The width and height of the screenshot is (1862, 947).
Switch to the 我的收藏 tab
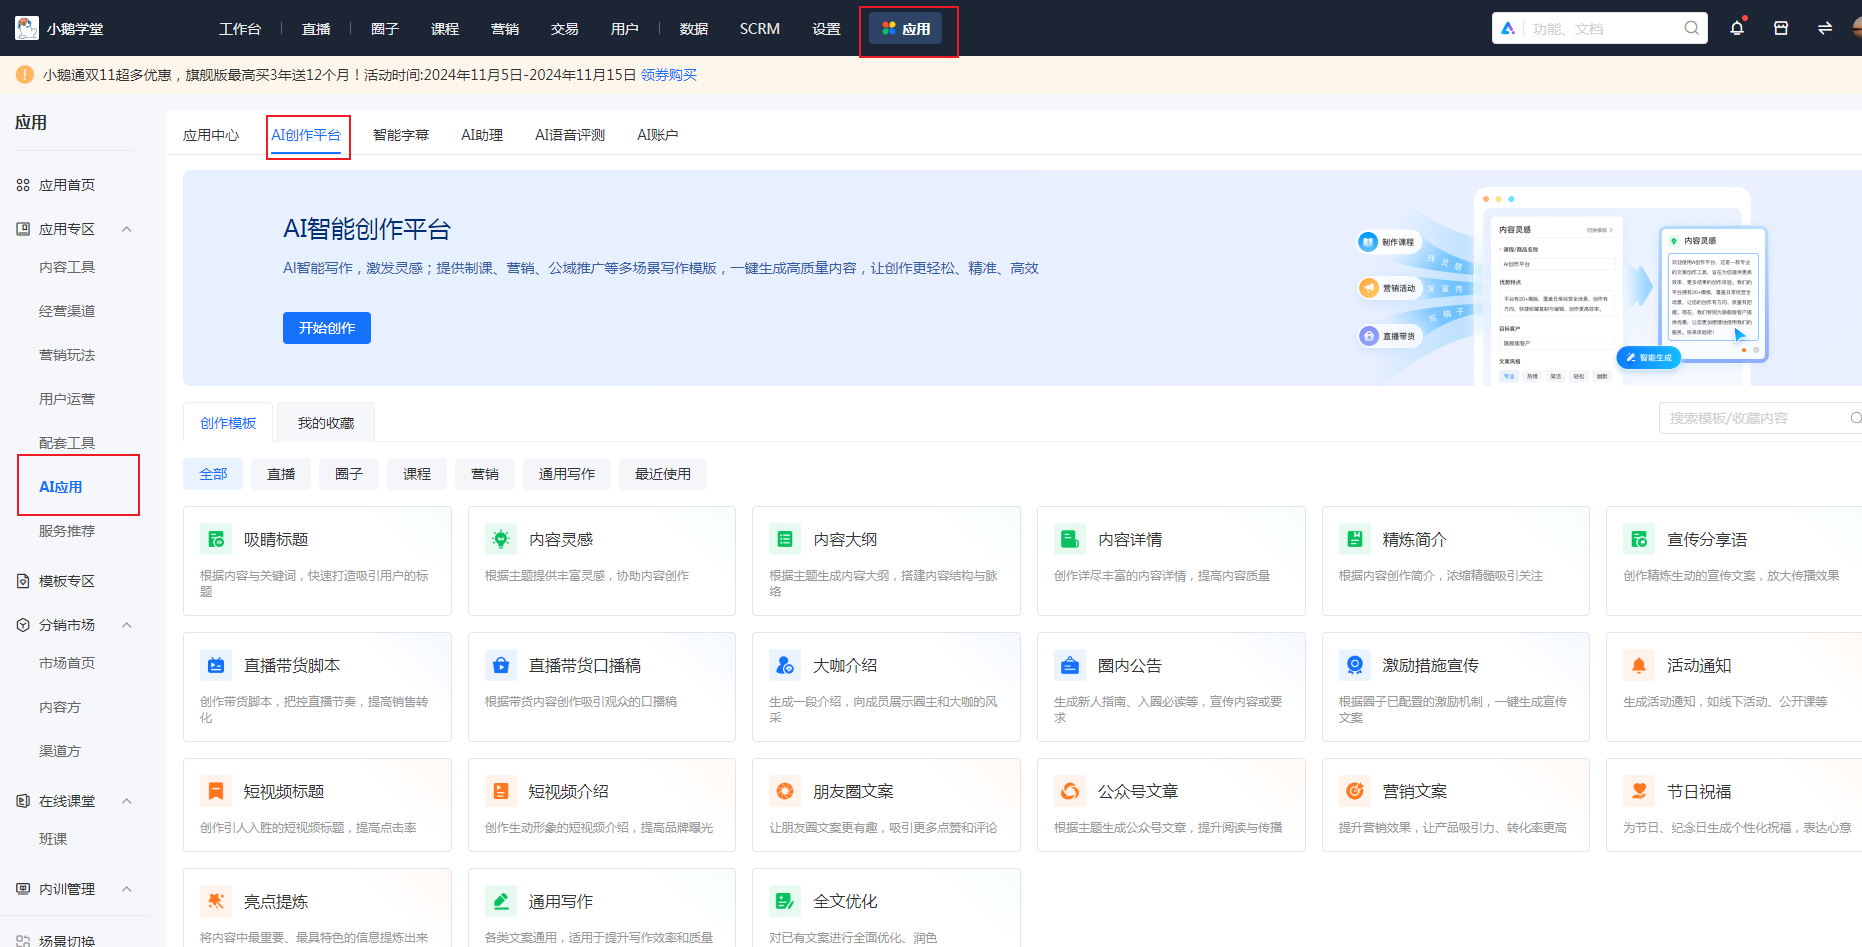click(325, 421)
